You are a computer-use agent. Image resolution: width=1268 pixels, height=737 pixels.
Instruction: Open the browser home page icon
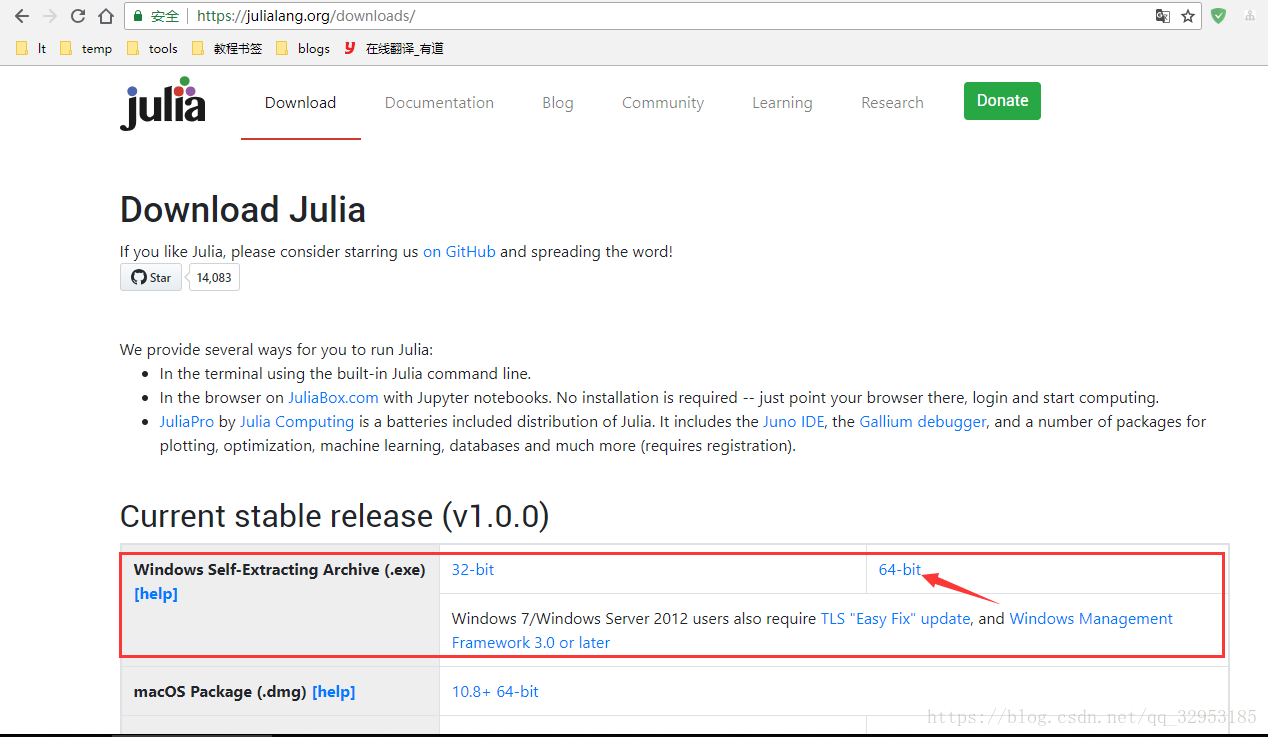tap(106, 16)
